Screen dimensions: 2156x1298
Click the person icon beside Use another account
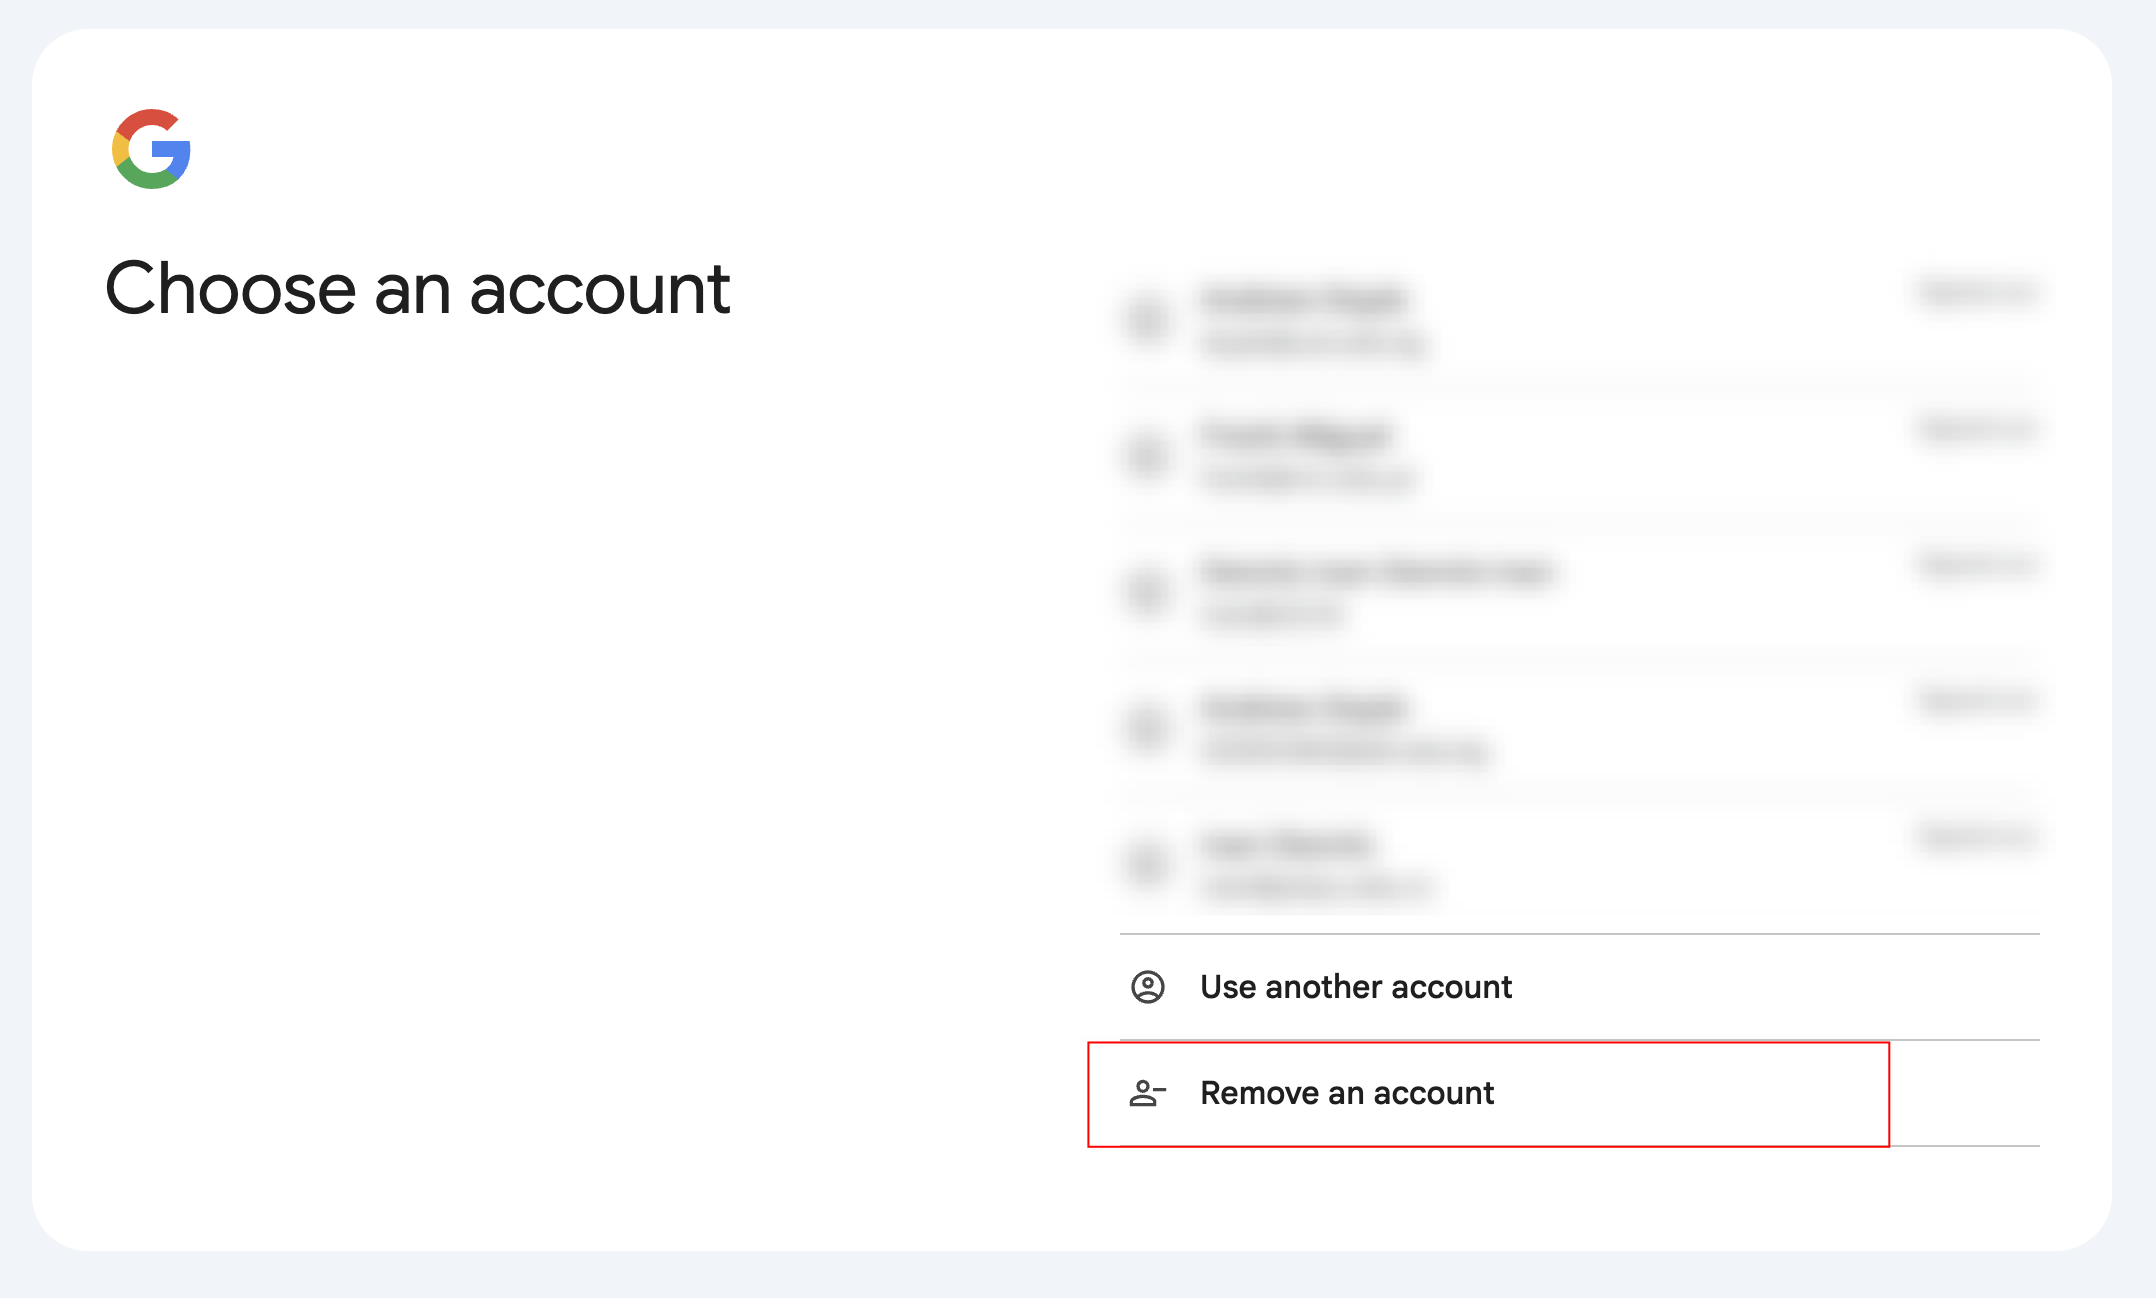pyautogui.click(x=1147, y=987)
